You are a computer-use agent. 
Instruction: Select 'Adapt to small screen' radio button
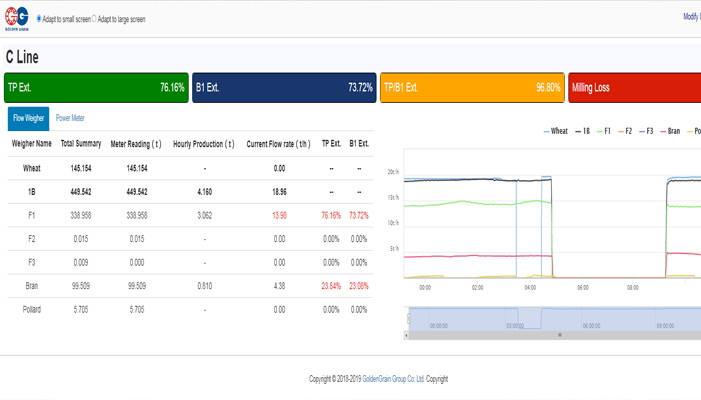(39, 19)
